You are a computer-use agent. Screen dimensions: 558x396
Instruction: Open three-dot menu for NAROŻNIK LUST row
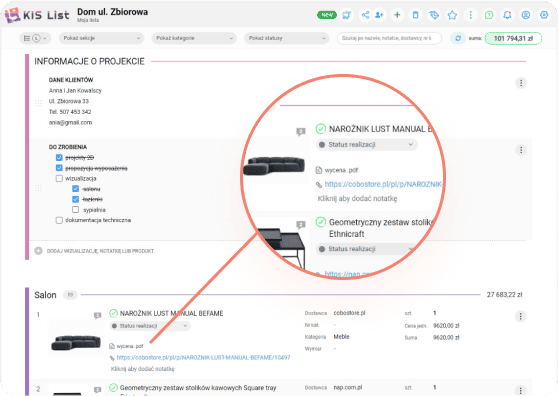520,316
